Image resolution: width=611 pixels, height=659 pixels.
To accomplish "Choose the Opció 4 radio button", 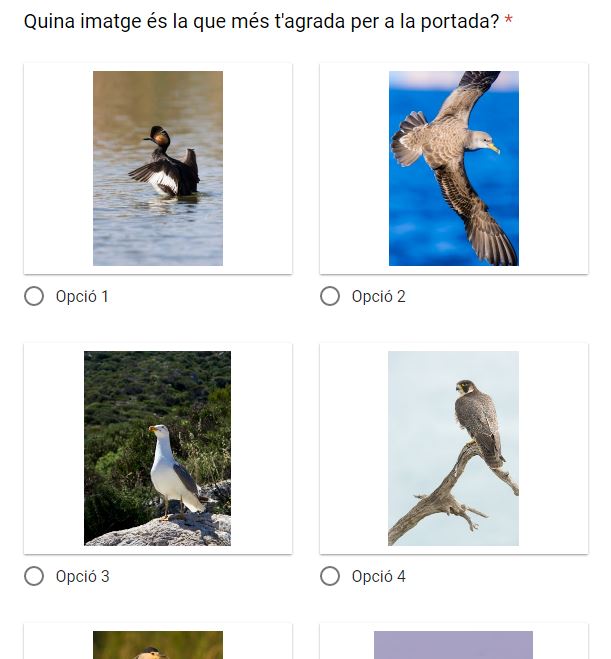I will tap(330, 576).
